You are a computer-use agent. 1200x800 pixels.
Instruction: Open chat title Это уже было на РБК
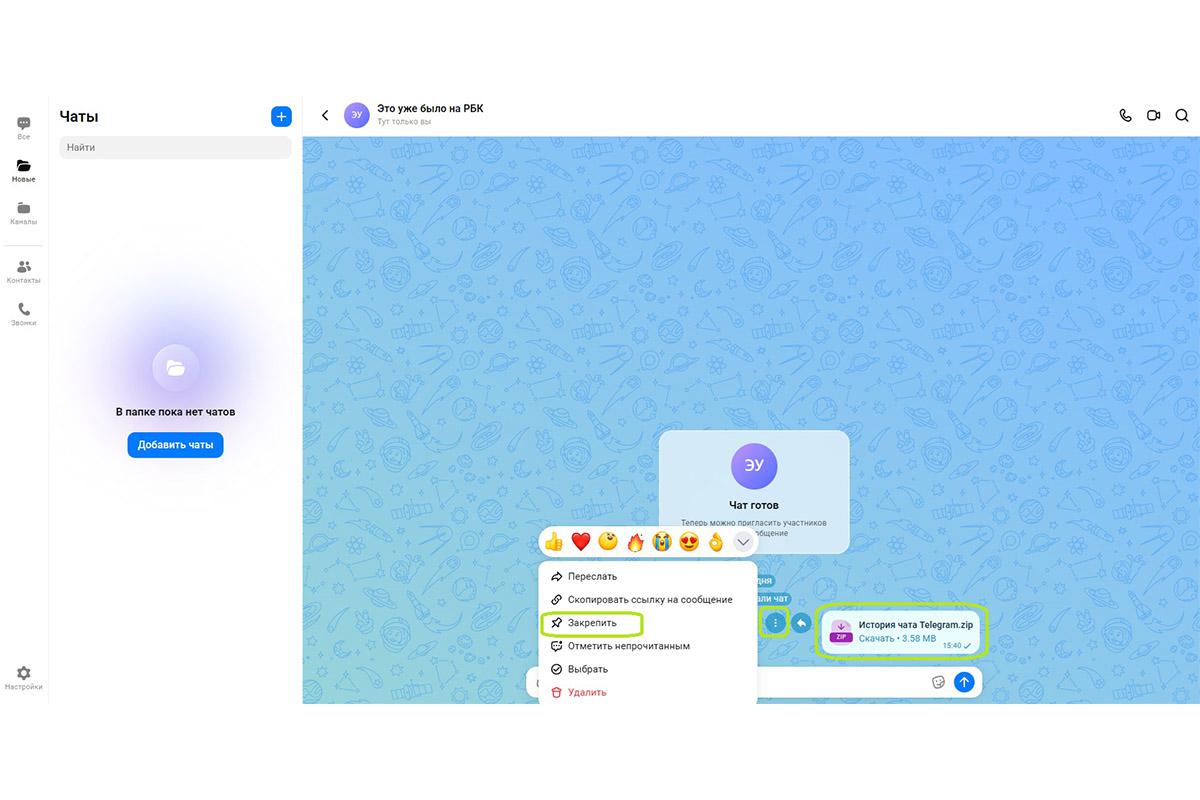click(x=430, y=108)
